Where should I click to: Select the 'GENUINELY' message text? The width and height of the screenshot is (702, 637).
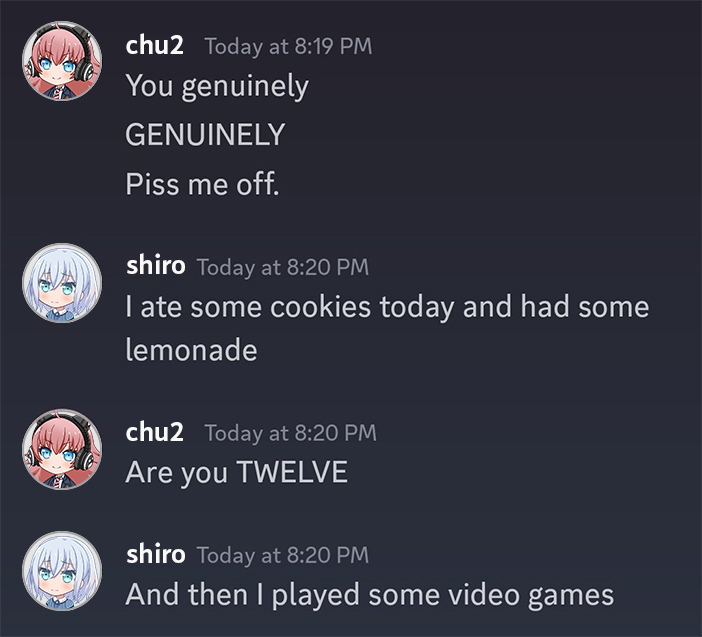205,134
